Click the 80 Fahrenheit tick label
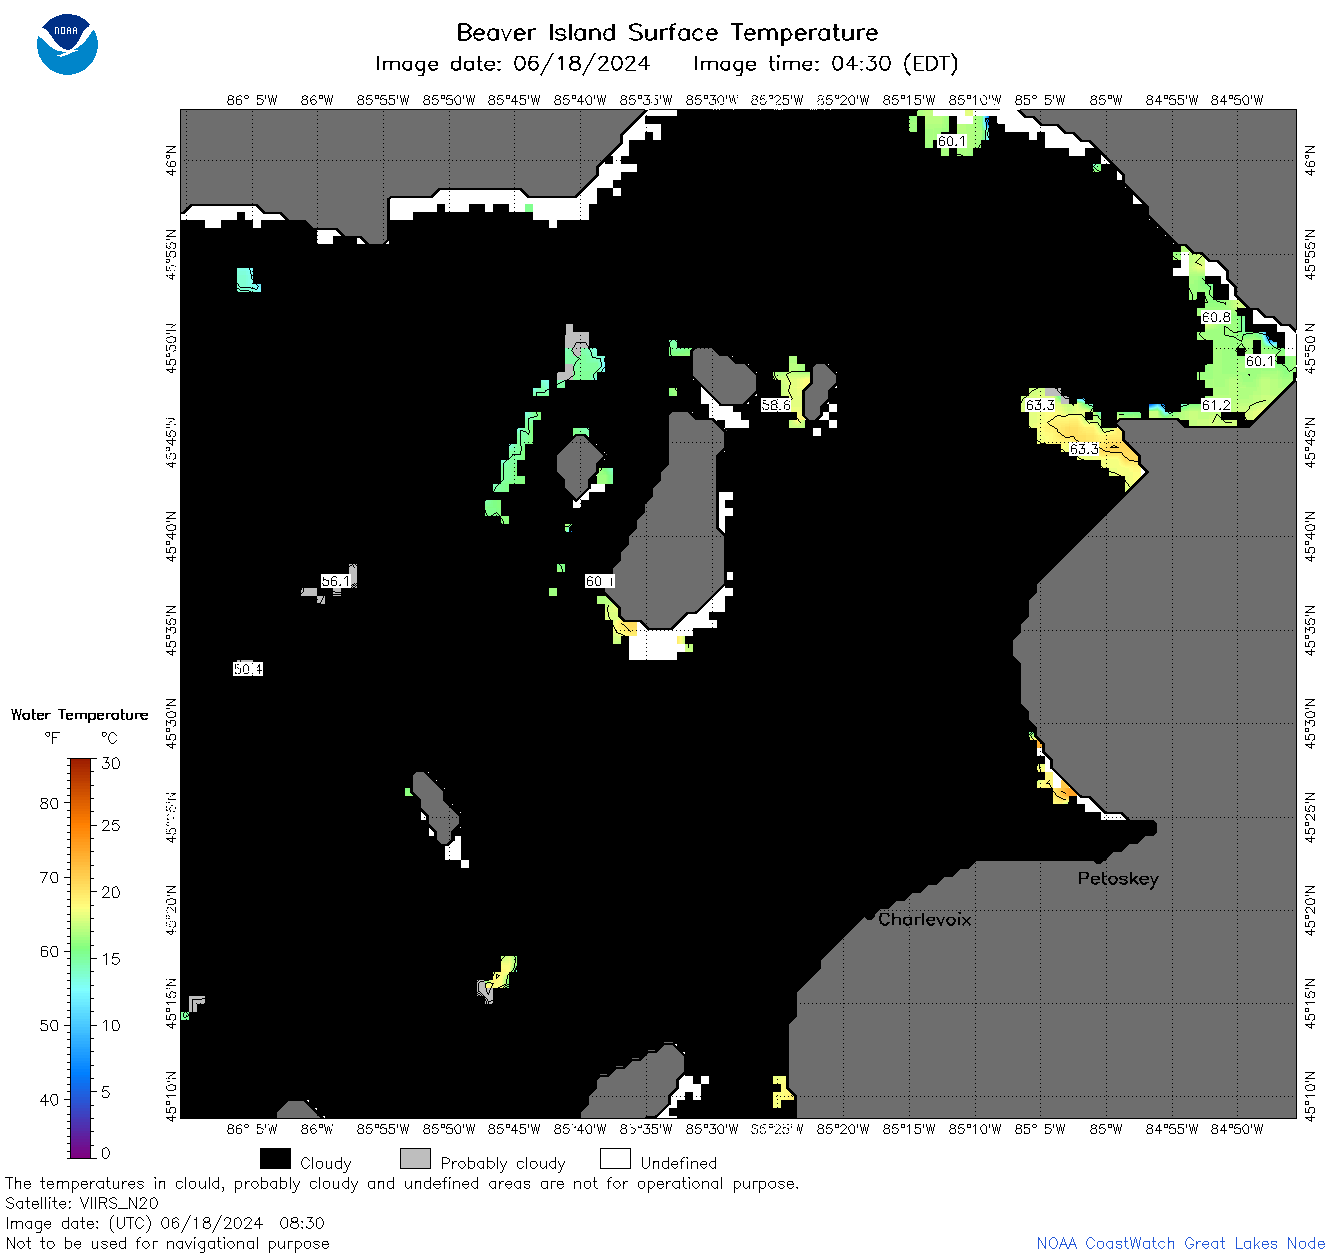The image size is (1336, 1259). pyautogui.click(x=49, y=803)
